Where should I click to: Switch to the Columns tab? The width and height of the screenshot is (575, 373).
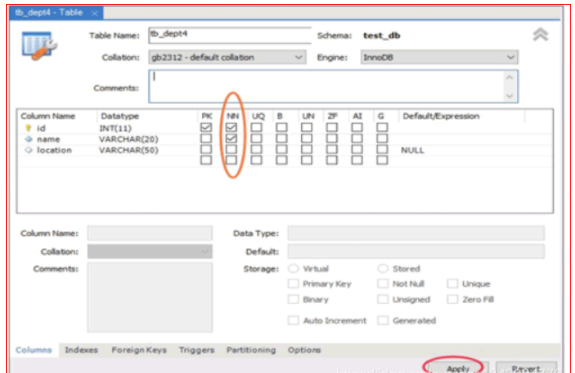pos(34,350)
